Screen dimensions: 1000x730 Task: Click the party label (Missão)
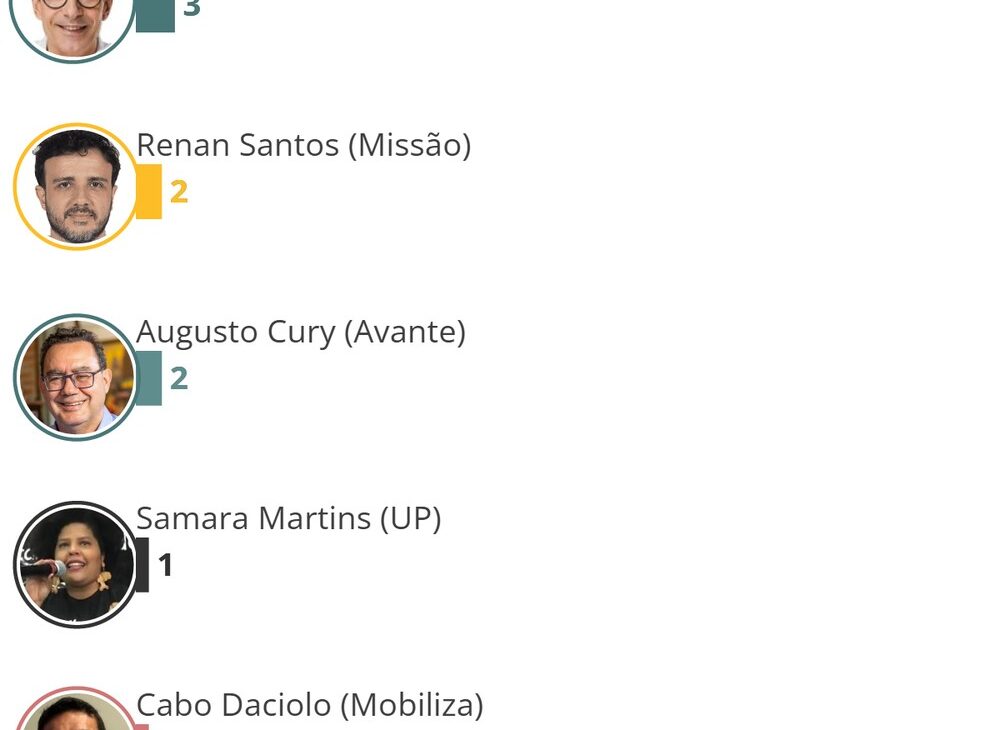pos(409,145)
